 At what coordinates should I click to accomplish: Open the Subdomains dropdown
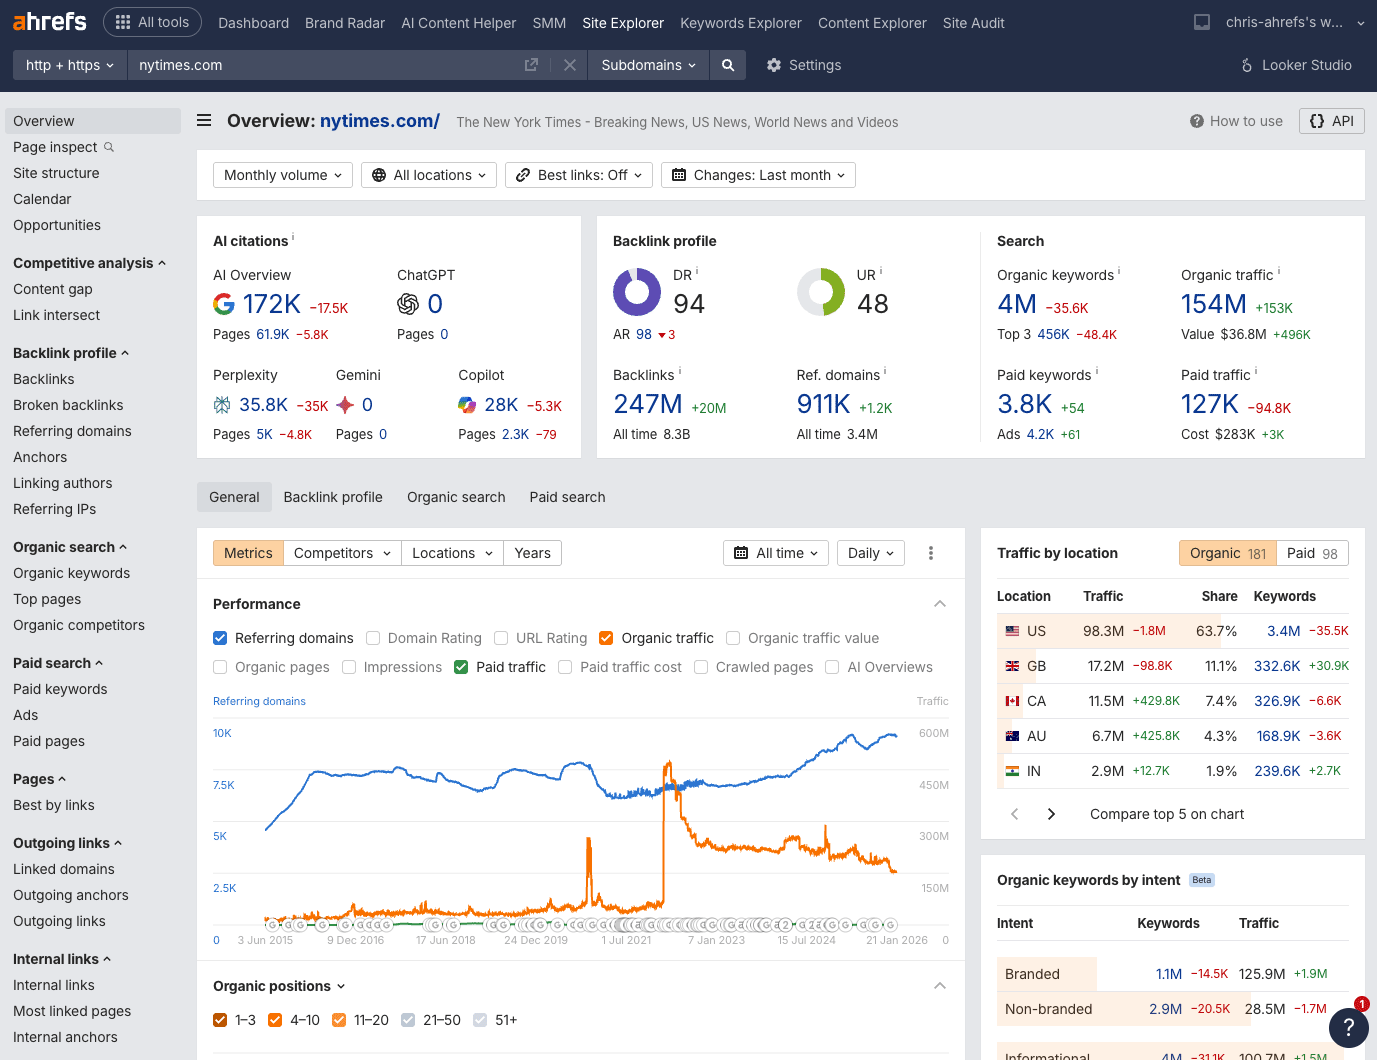(648, 65)
